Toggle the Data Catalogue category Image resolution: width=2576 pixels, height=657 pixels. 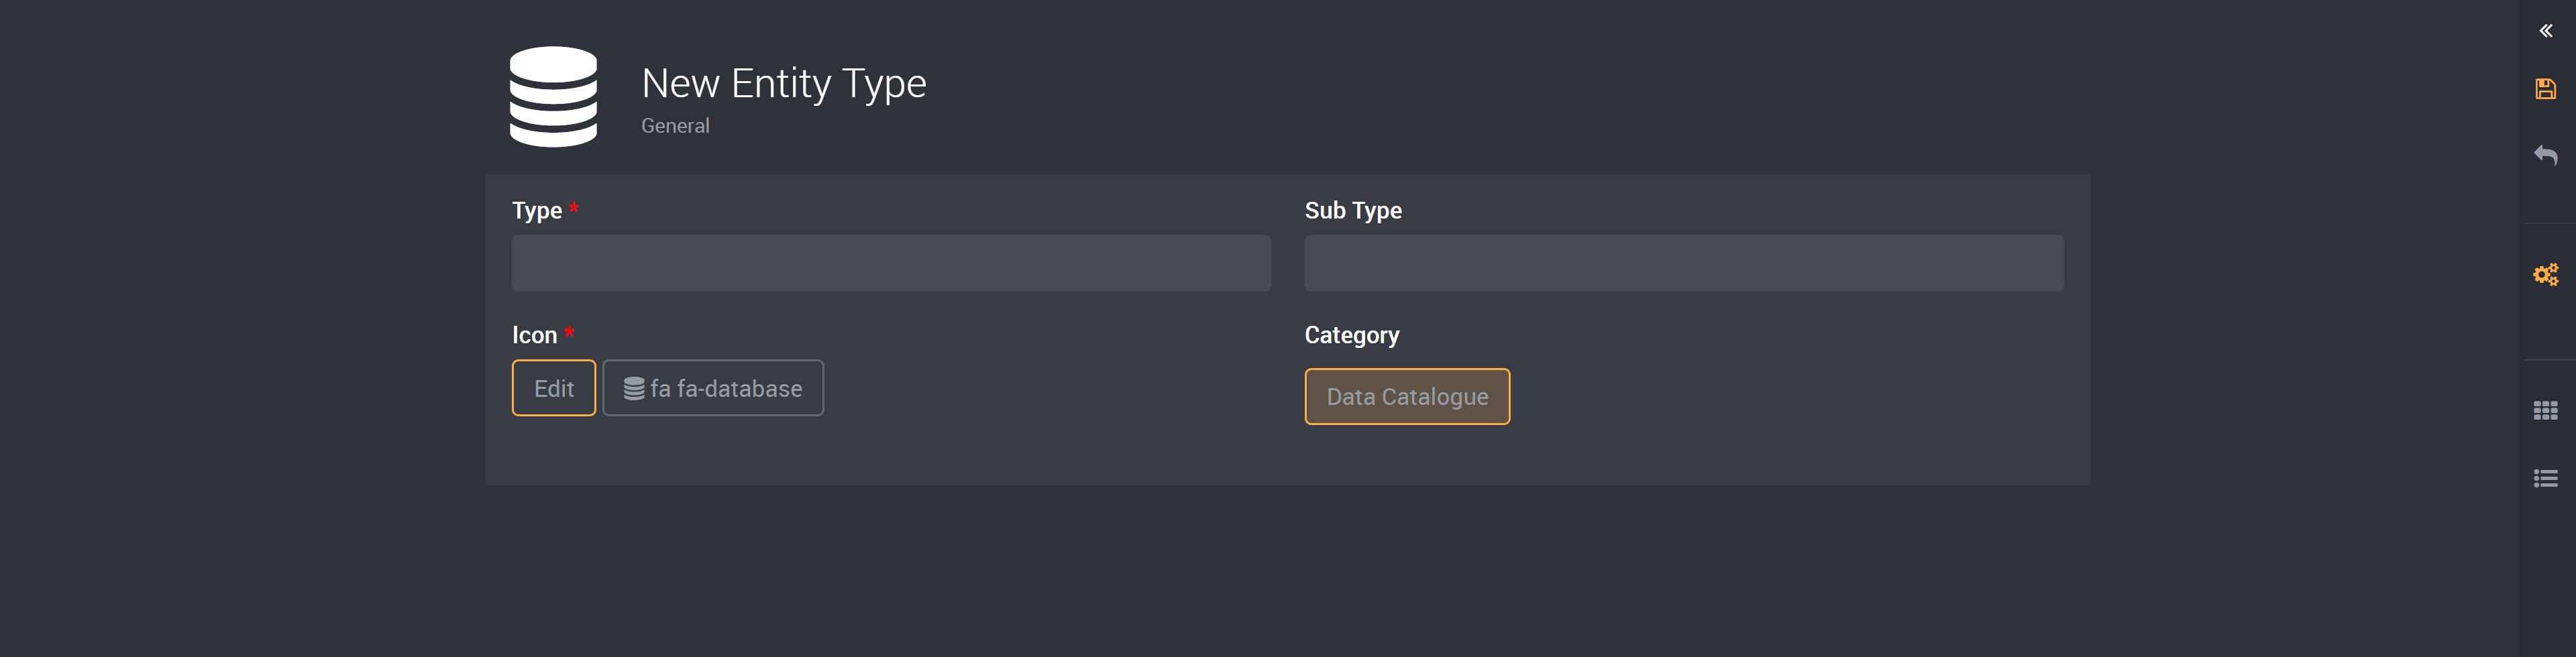1406,397
